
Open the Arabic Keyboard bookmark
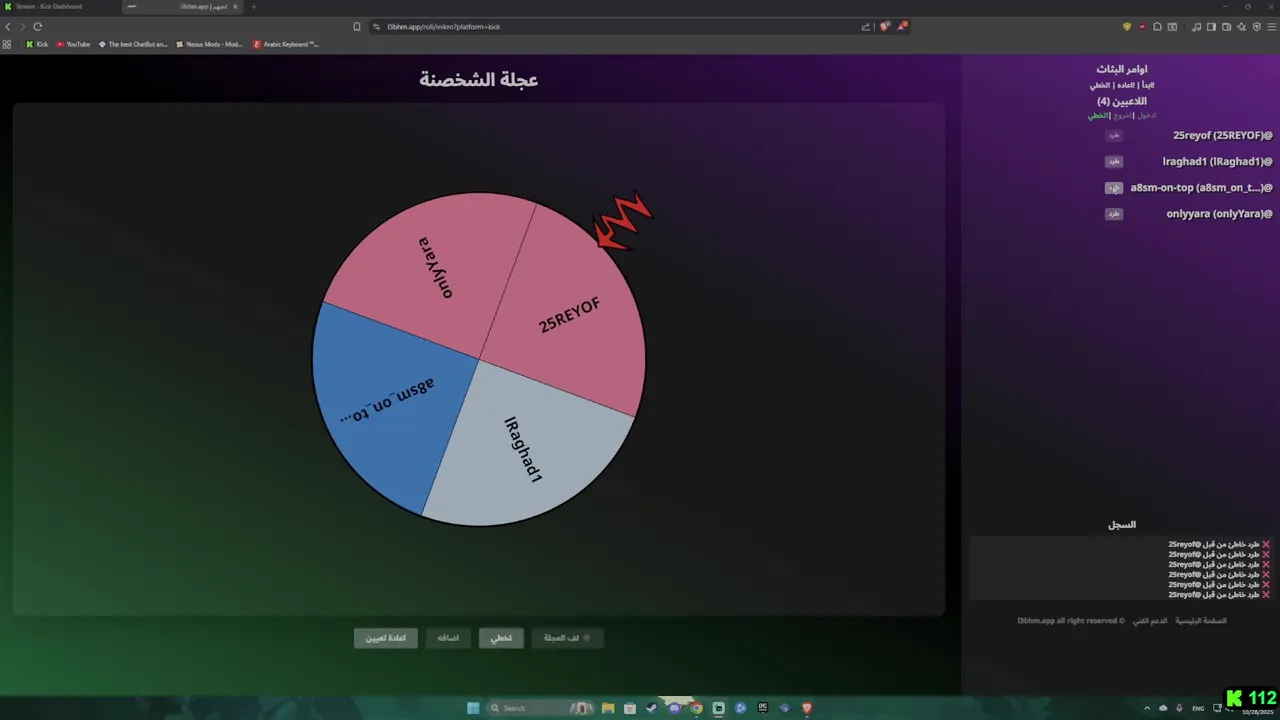[x=286, y=44]
